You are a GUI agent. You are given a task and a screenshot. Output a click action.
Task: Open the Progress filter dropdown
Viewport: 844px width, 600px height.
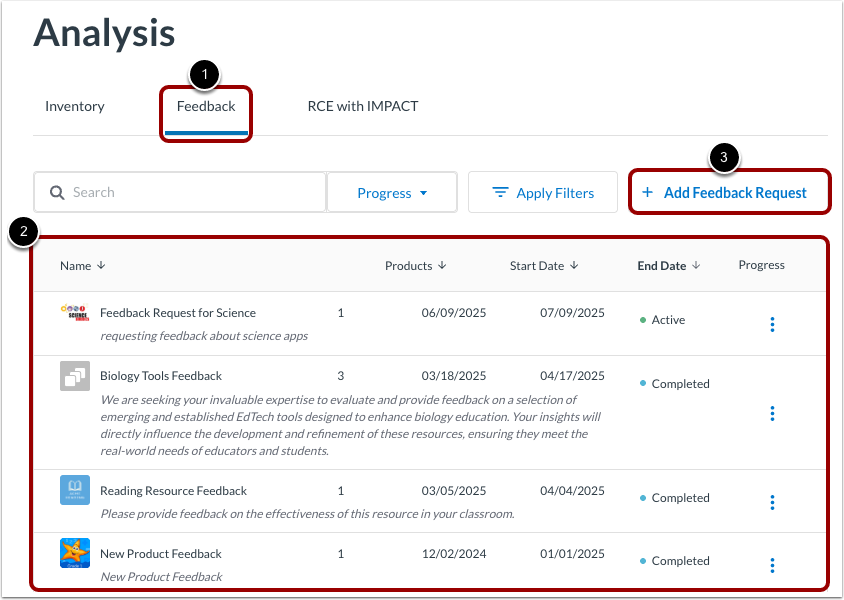click(392, 193)
